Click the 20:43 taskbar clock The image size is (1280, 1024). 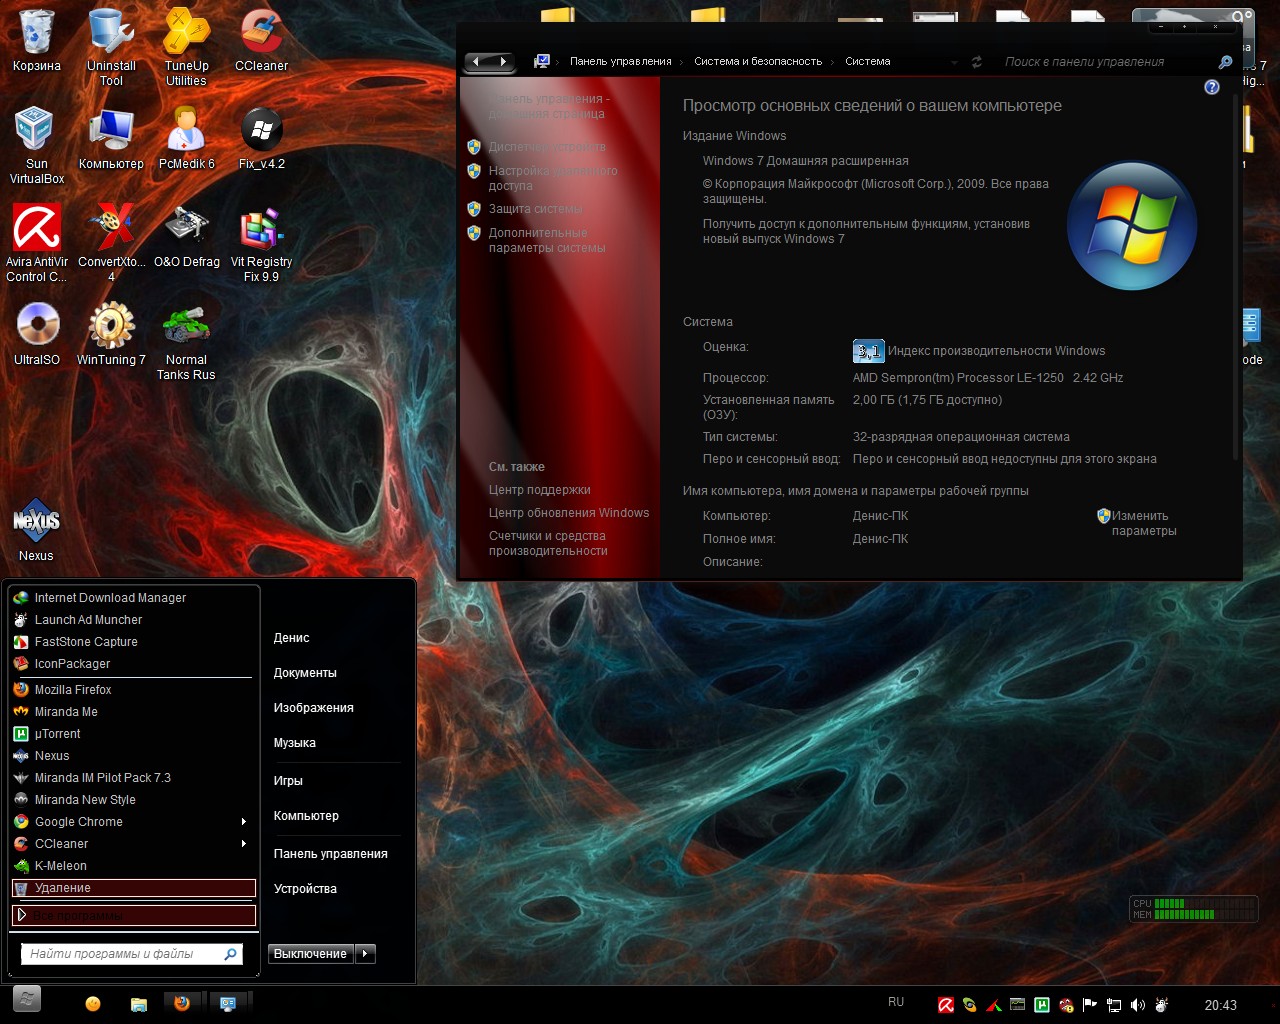pyautogui.click(x=1220, y=1006)
